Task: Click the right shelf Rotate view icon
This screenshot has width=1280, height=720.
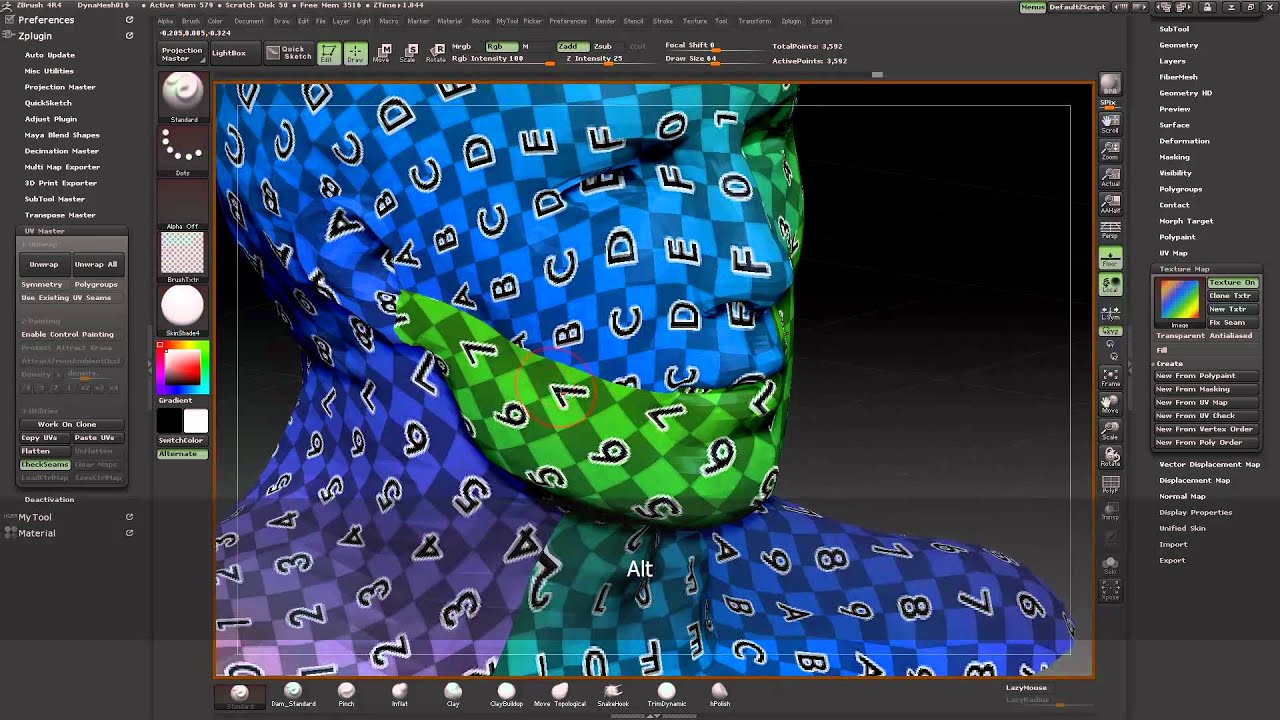Action: tap(1110, 458)
